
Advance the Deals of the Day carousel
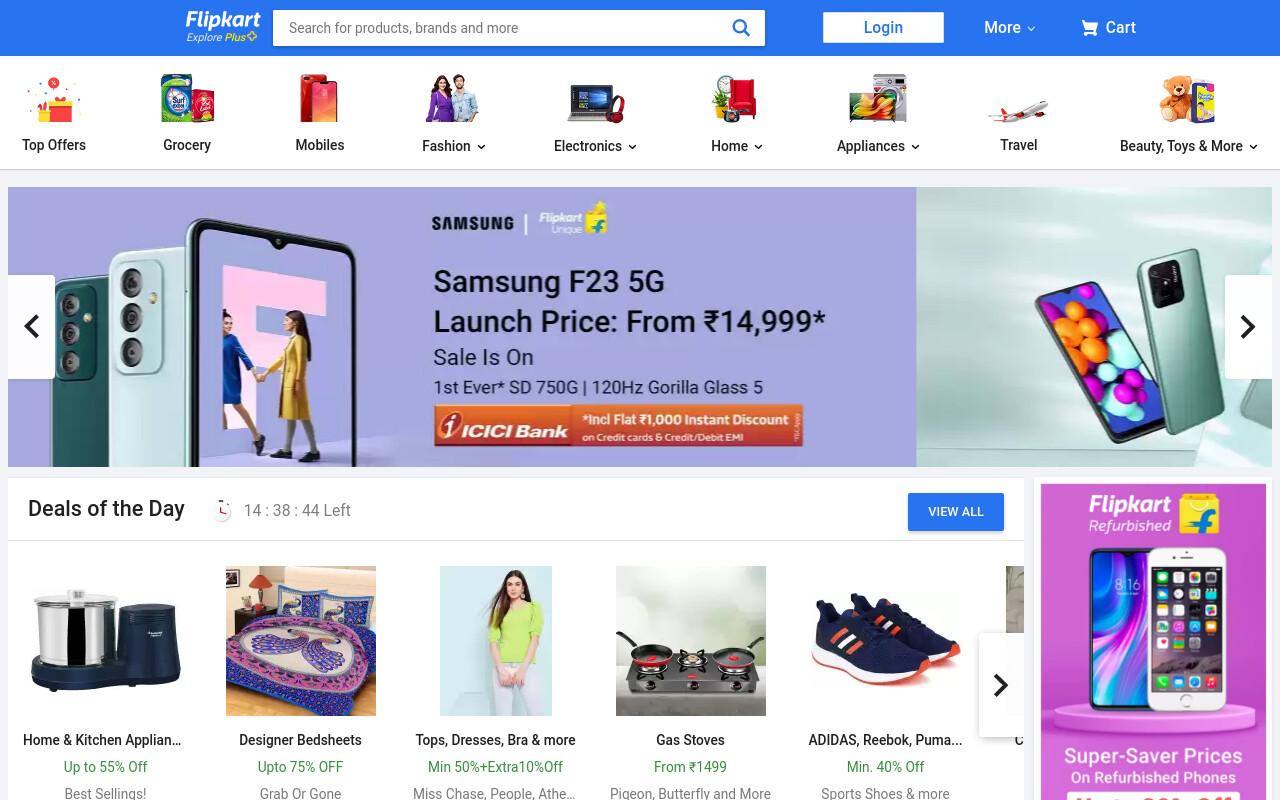[1001, 685]
